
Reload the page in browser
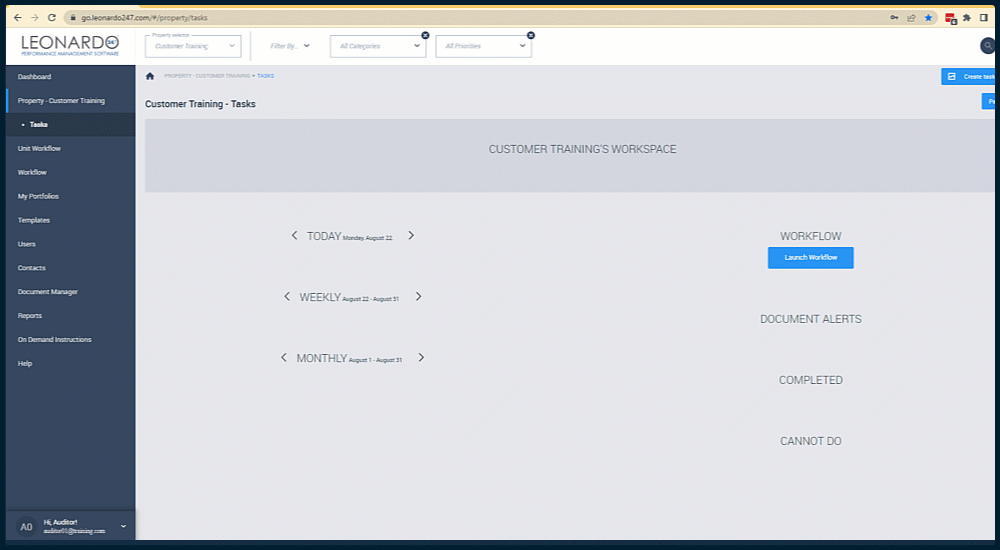52,18
